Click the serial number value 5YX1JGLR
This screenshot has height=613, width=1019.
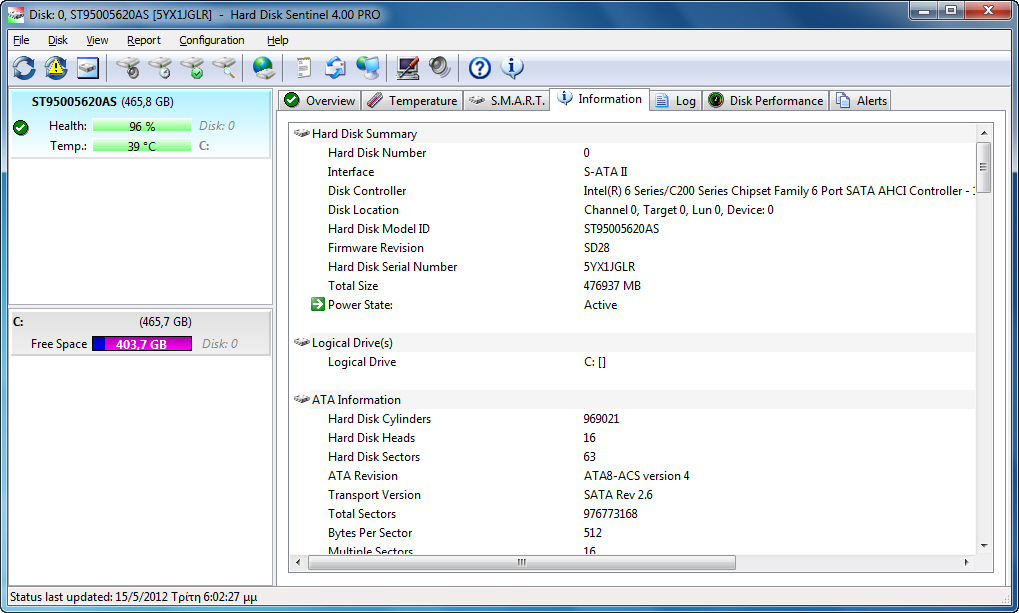point(610,267)
